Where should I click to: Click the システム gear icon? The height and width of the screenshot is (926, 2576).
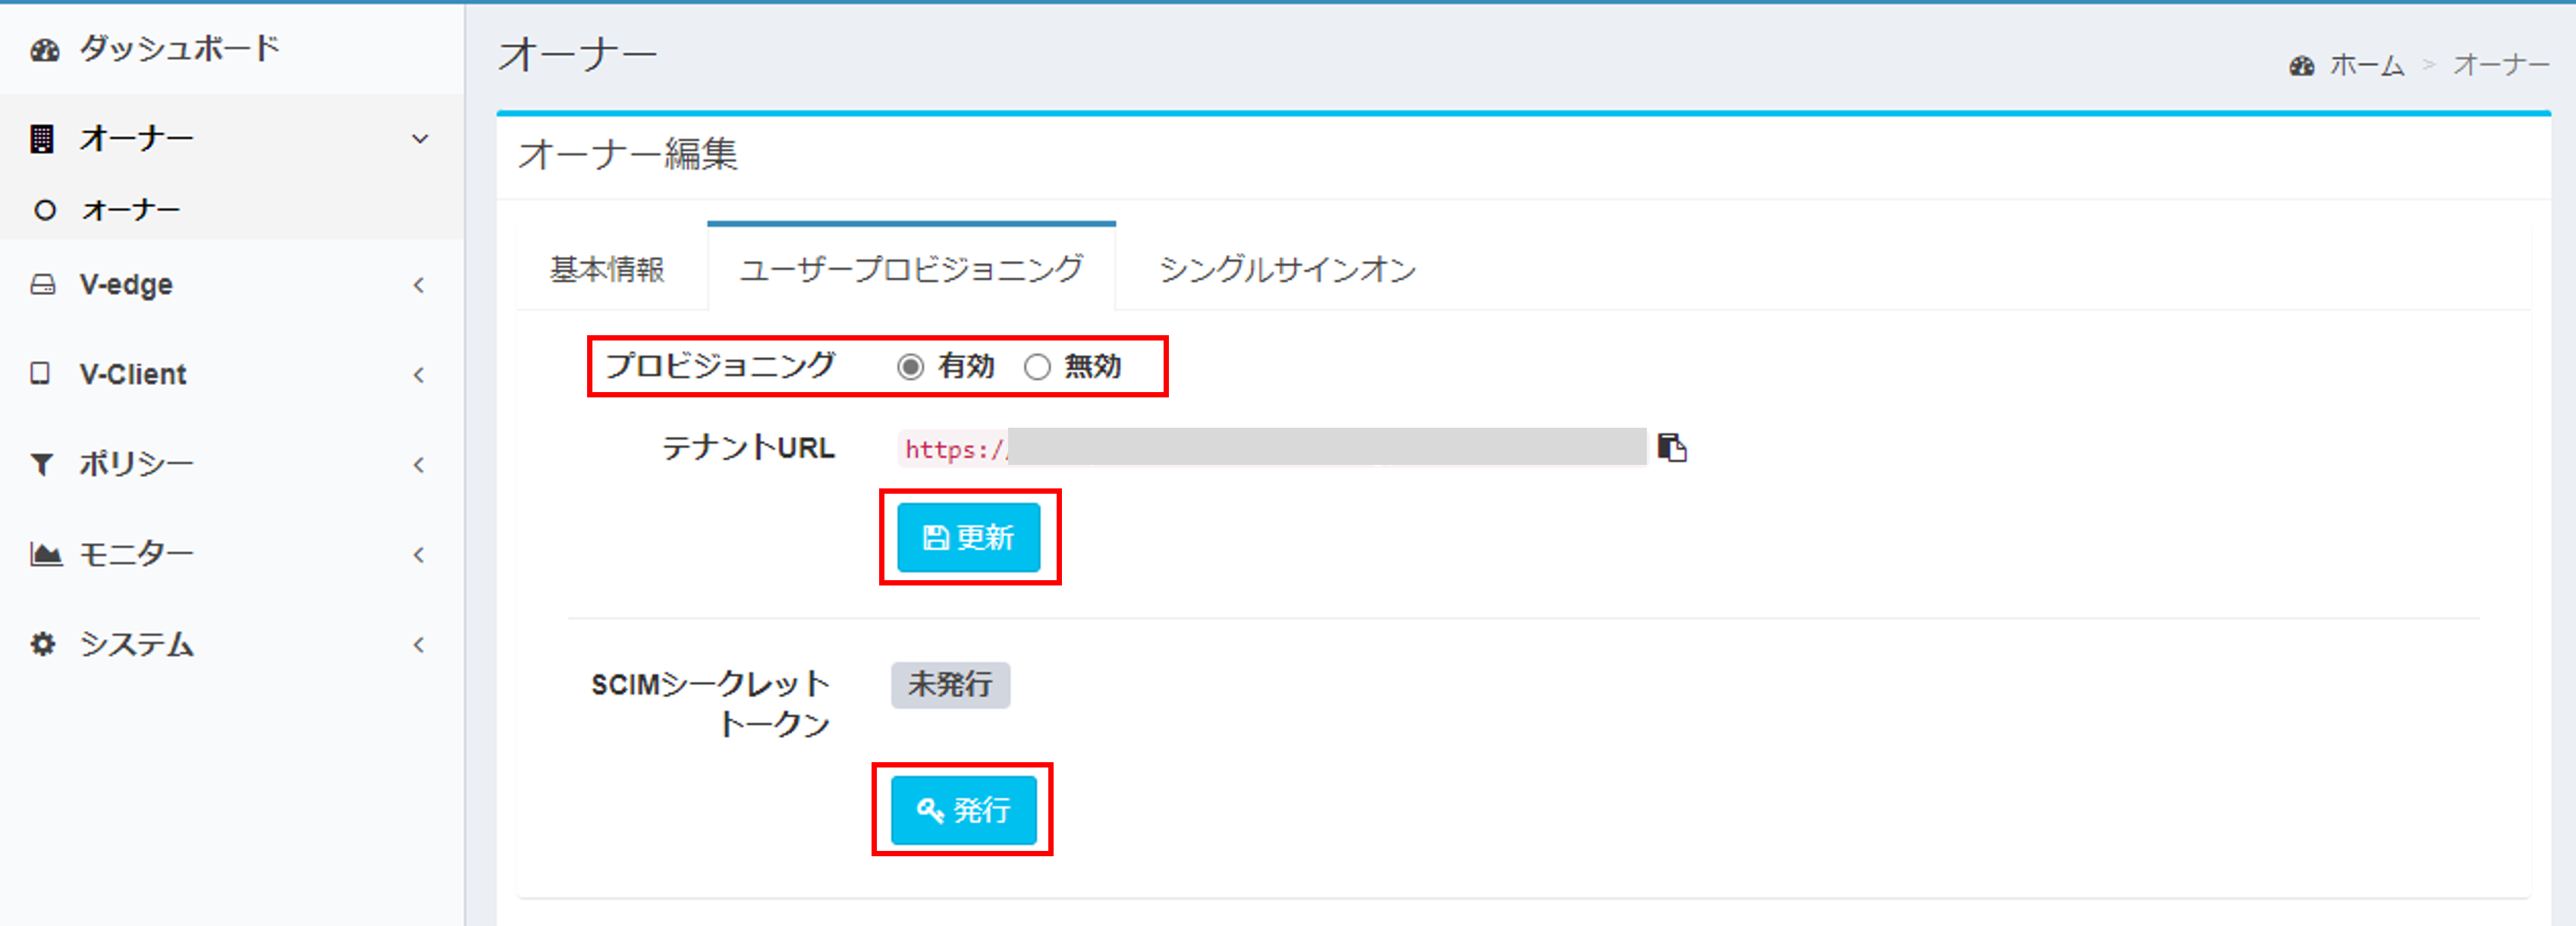click(x=42, y=643)
